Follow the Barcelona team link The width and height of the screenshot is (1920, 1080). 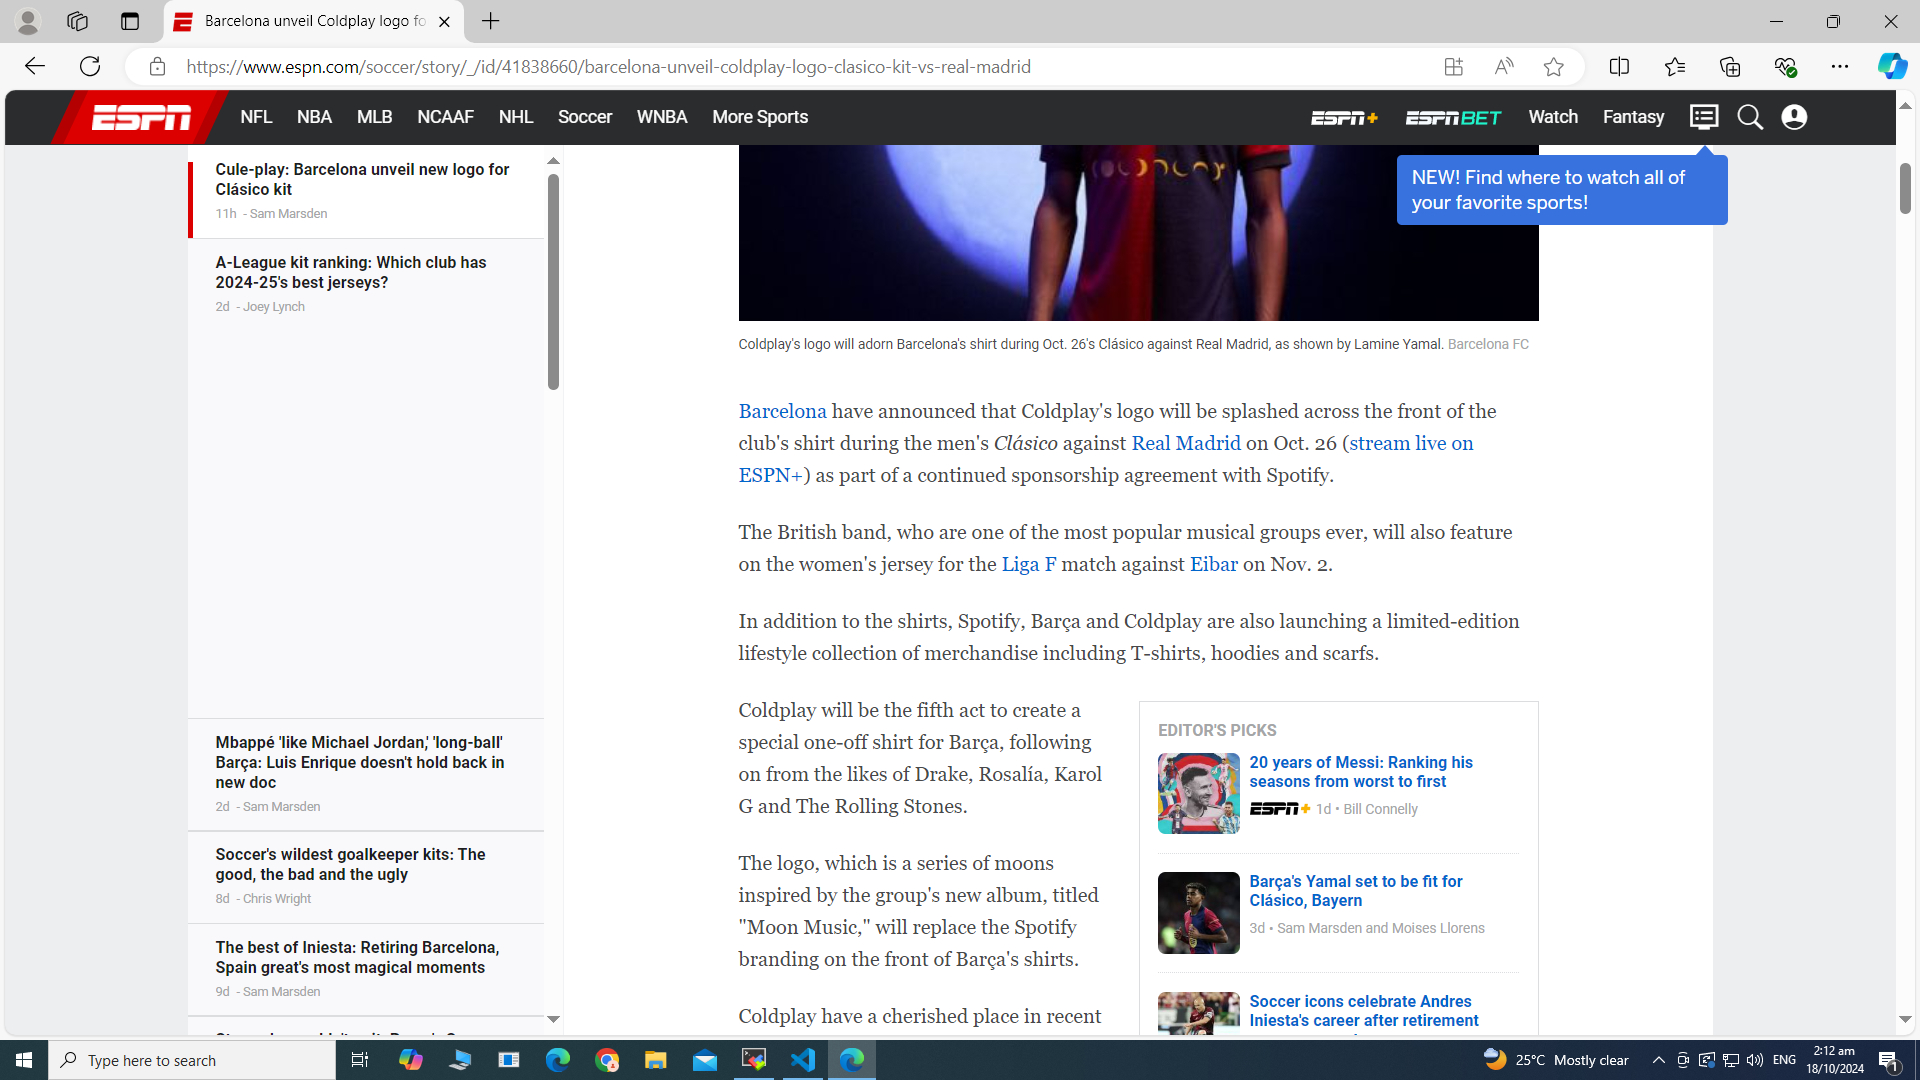click(x=782, y=411)
